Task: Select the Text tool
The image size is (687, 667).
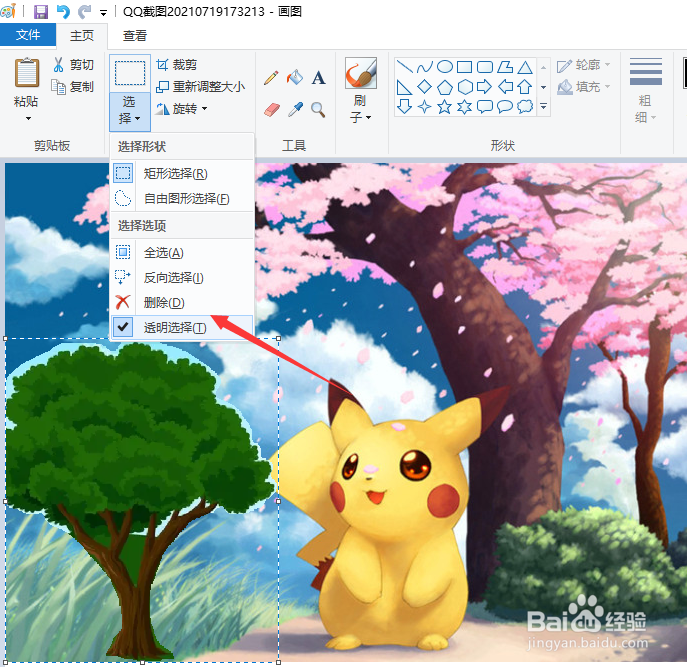Action: pyautogui.click(x=319, y=78)
